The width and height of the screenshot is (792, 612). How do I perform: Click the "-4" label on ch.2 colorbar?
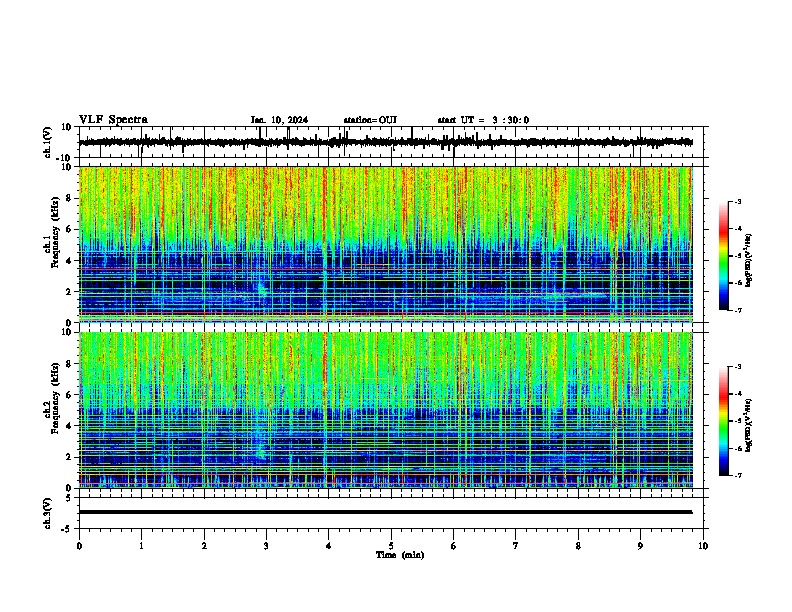[x=737, y=394]
